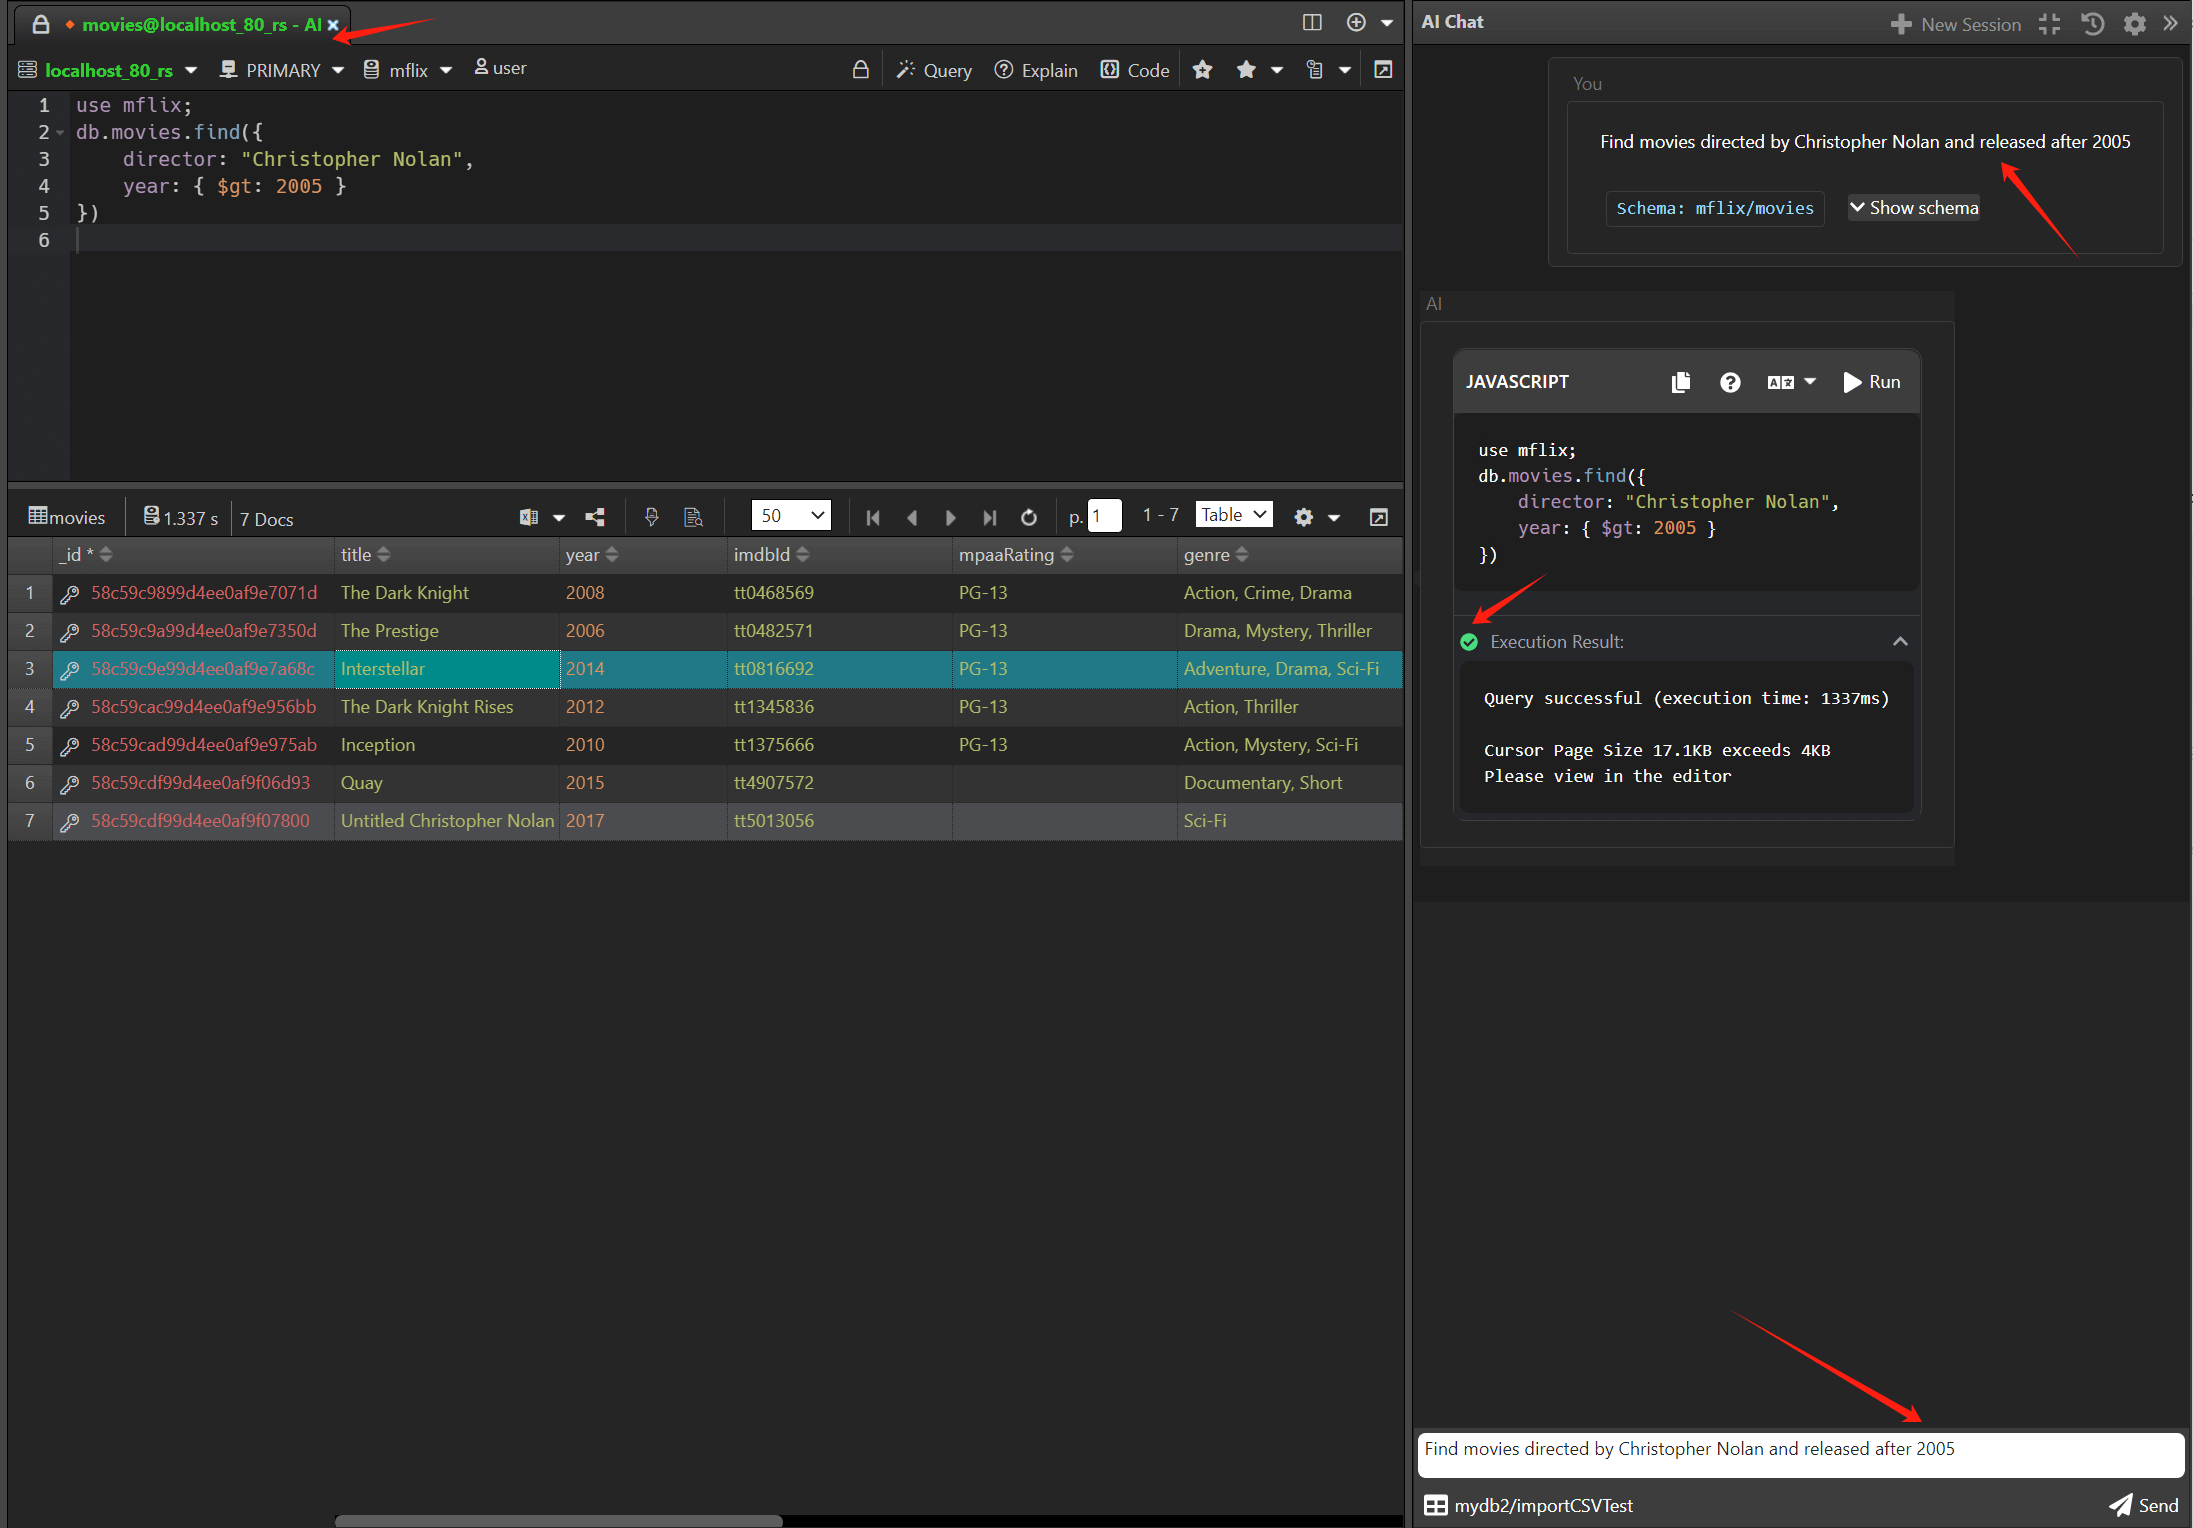Screen dimensions: 2193x1528
Task: Click the share results icon
Action: 595,517
